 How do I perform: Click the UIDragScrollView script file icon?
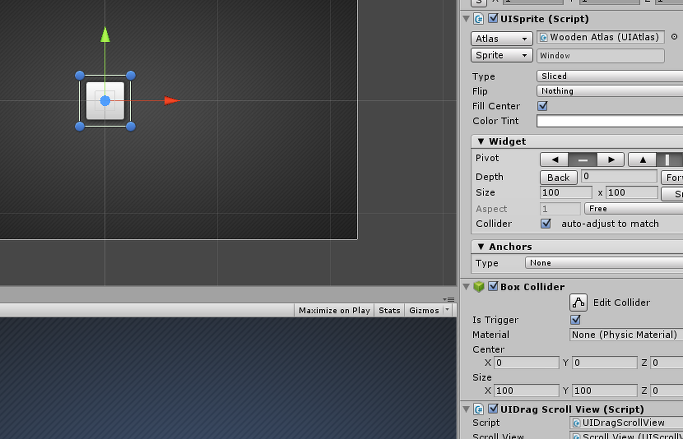click(576, 423)
